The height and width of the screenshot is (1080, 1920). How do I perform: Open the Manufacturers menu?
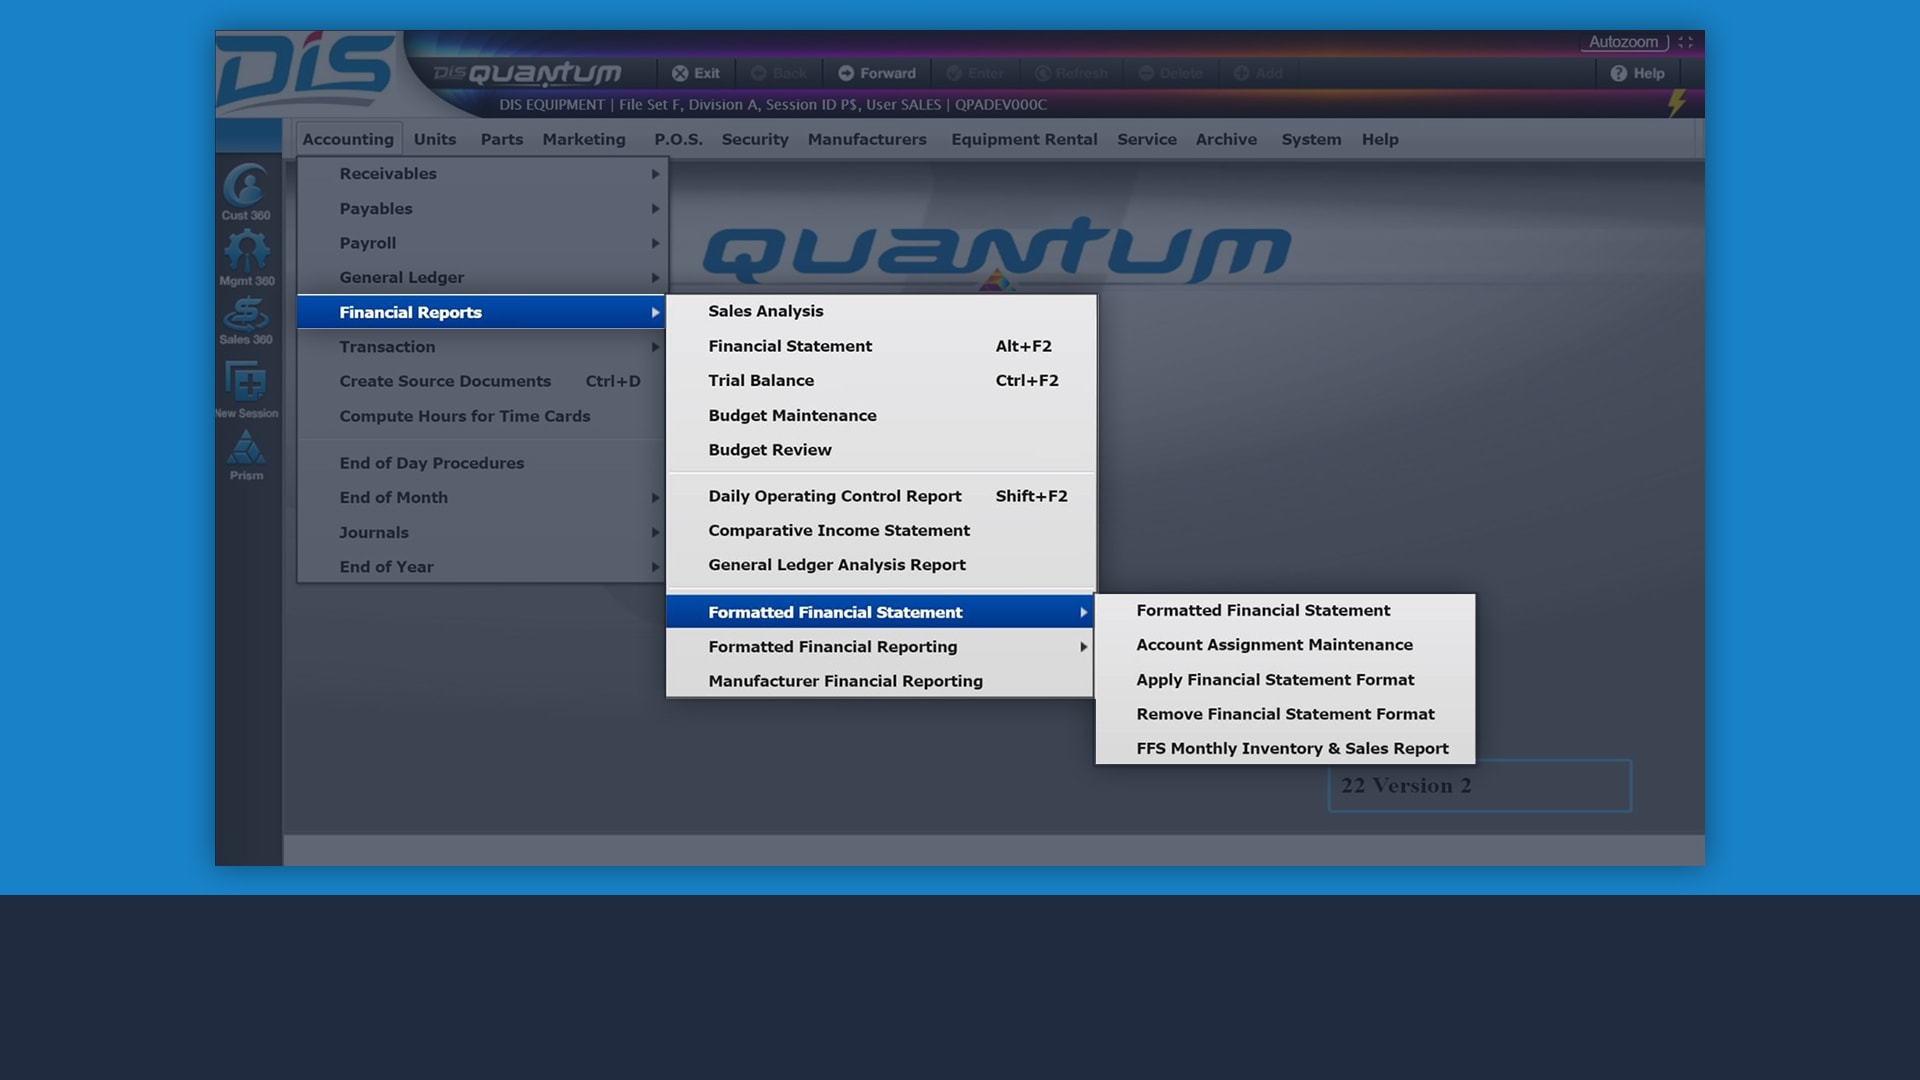(867, 139)
